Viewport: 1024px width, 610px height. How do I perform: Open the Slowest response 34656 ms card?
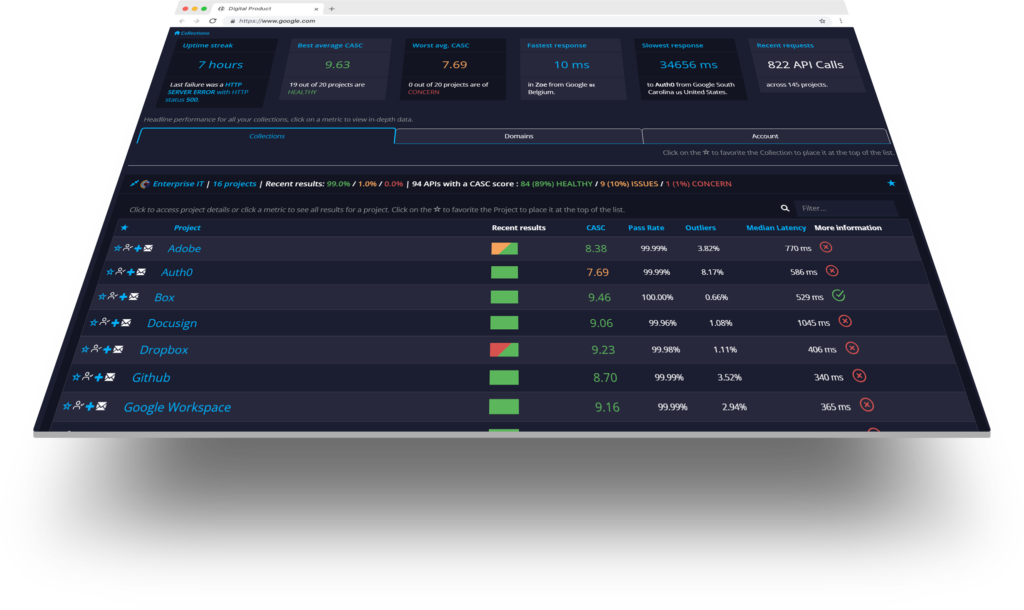tap(690, 69)
